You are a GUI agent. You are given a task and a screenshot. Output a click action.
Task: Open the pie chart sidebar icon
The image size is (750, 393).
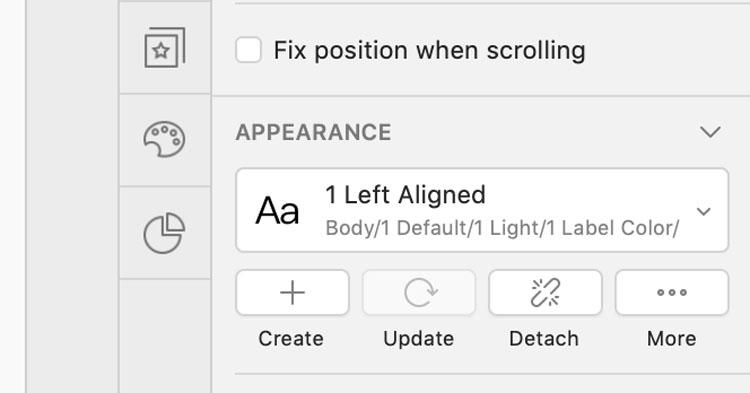click(x=164, y=233)
